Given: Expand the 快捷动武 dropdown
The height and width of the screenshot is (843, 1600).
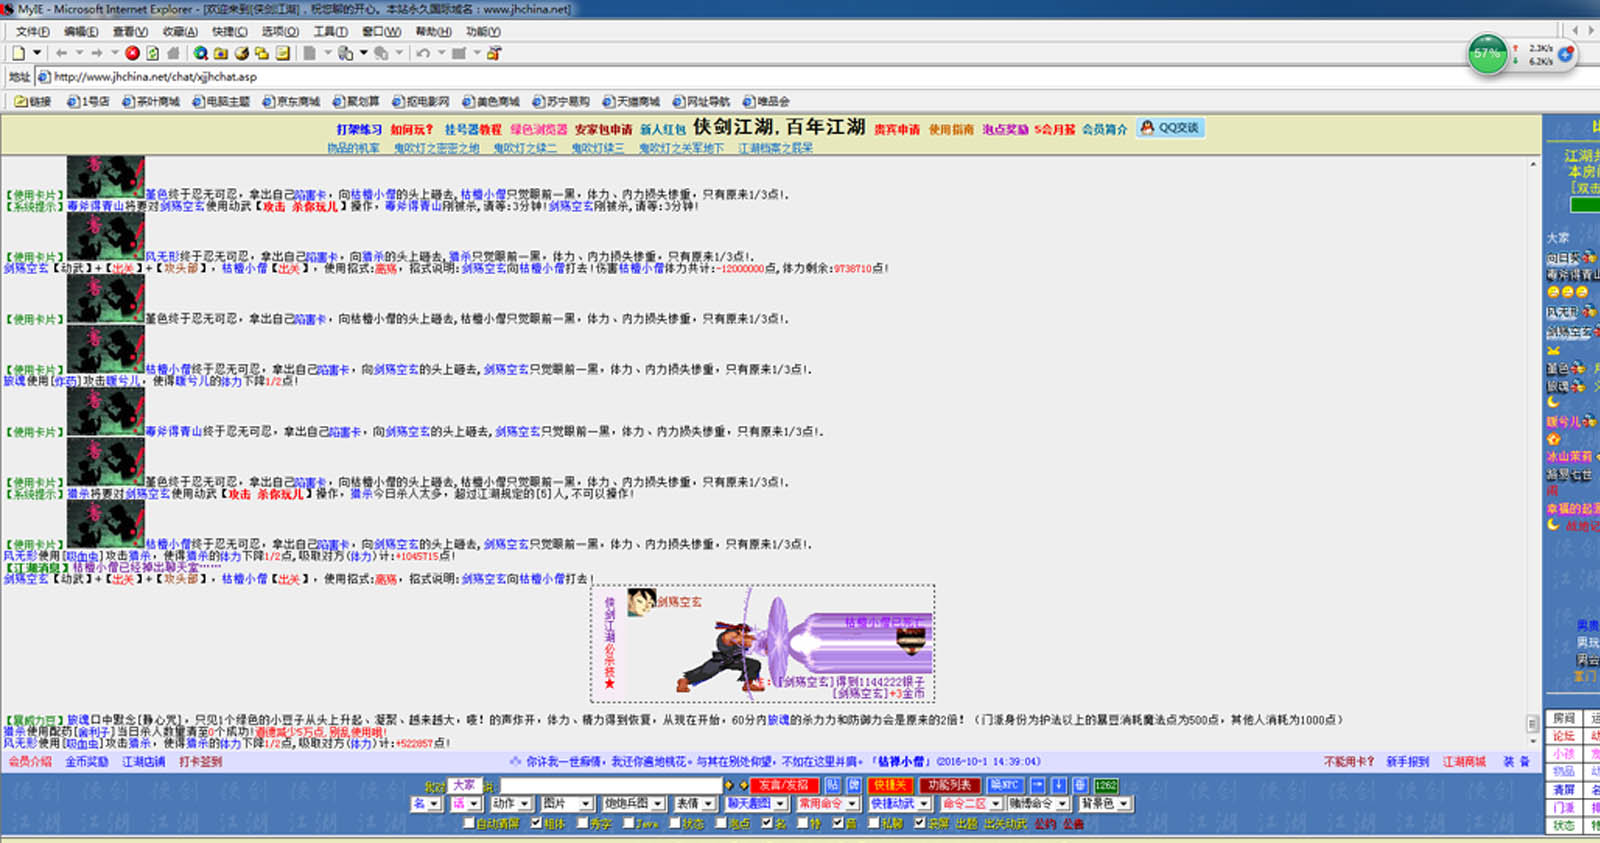Looking at the screenshot, I should point(900,804).
